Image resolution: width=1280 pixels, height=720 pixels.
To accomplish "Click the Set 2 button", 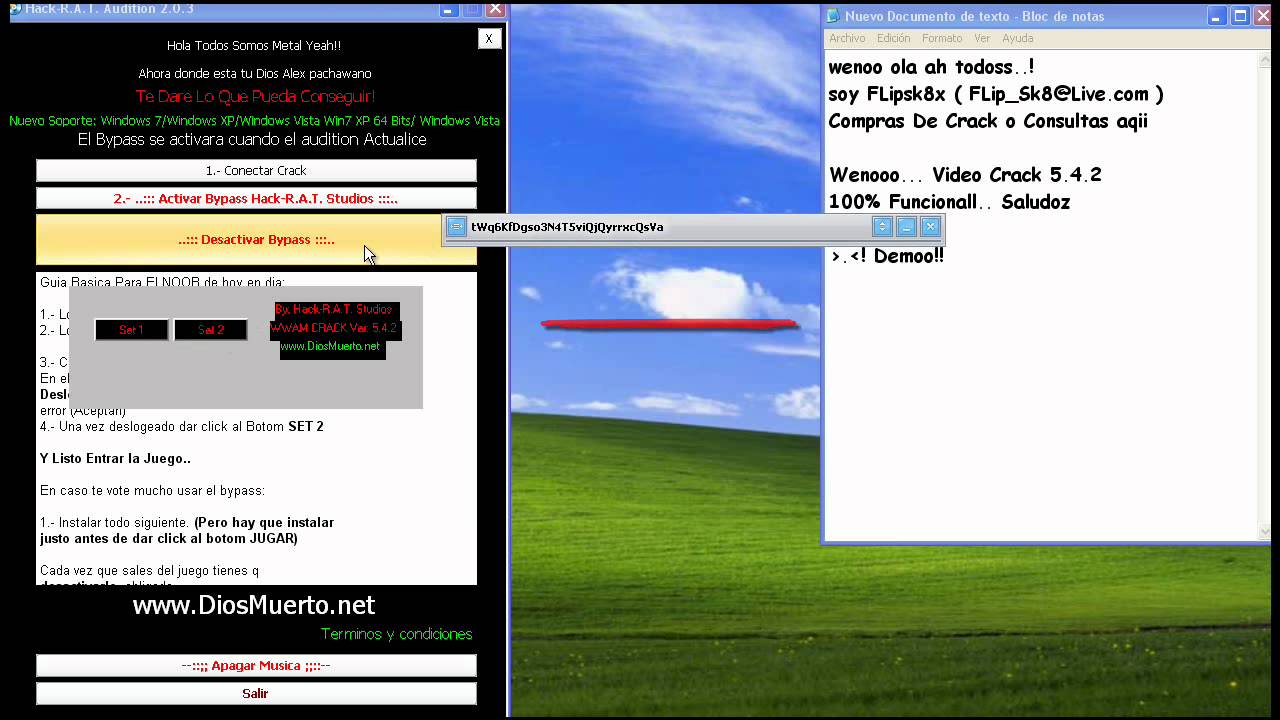I will tap(210, 330).
